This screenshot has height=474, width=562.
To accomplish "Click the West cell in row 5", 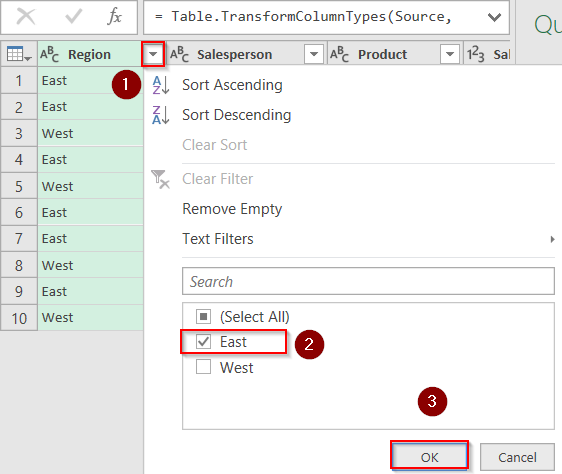I will pos(90,186).
